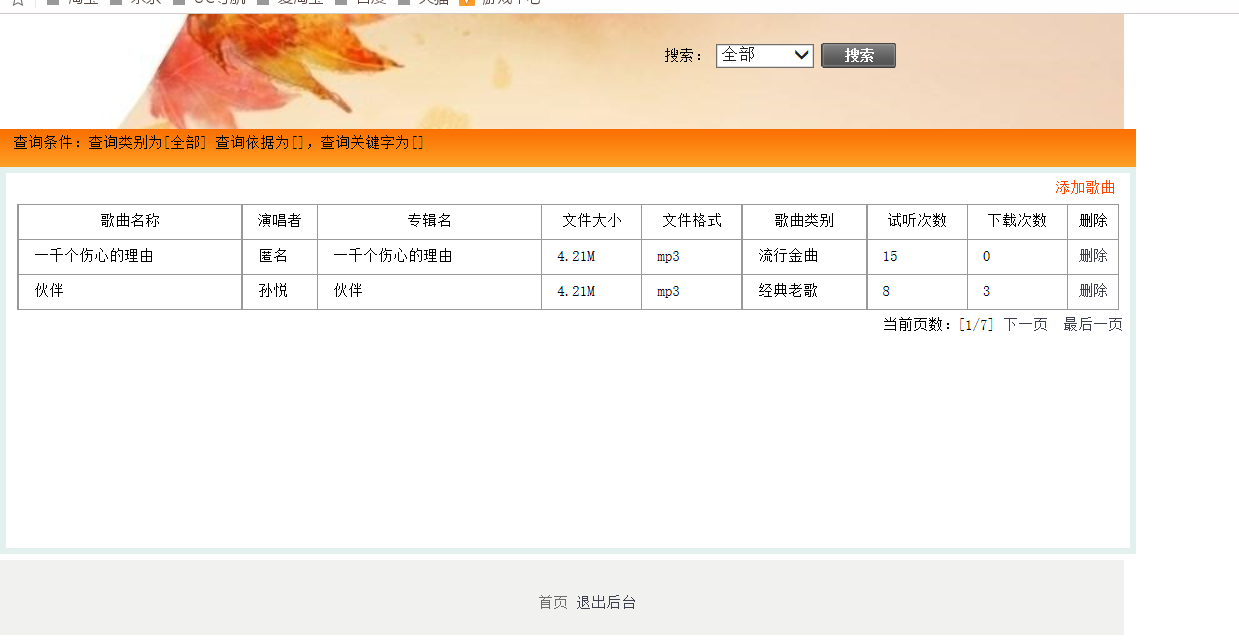The height and width of the screenshot is (644, 1239).
Task: Click listen count 15
Action: (x=890, y=257)
